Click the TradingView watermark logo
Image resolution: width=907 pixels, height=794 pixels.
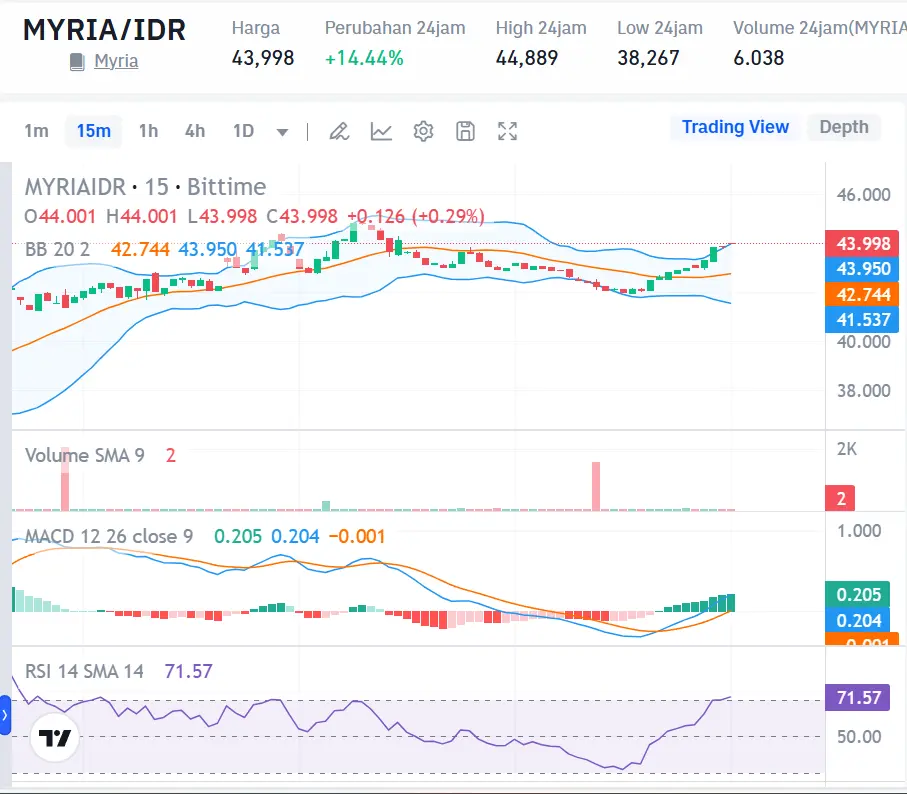click(55, 738)
